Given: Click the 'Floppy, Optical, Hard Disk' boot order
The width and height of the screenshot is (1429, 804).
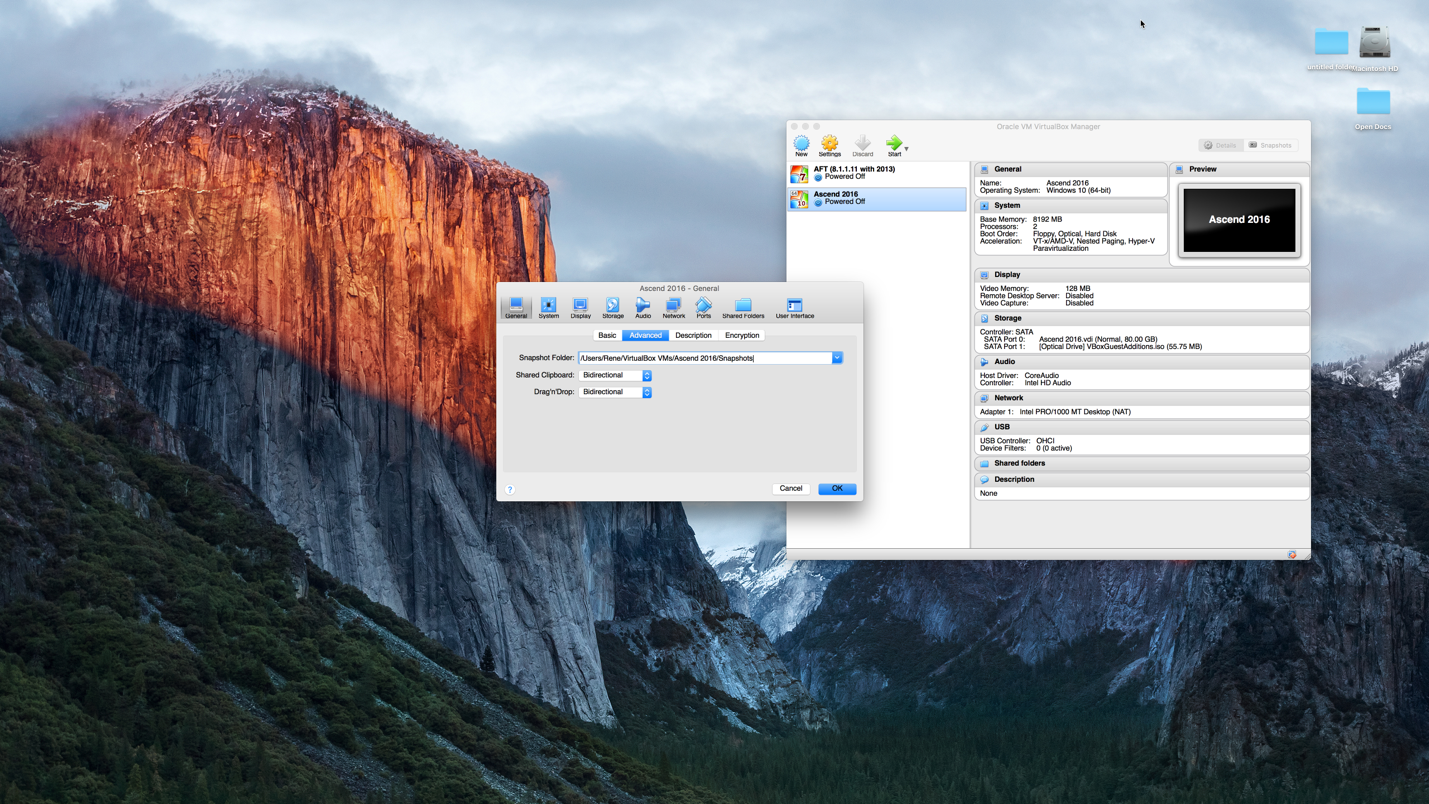Looking at the screenshot, I should 1075,234.
